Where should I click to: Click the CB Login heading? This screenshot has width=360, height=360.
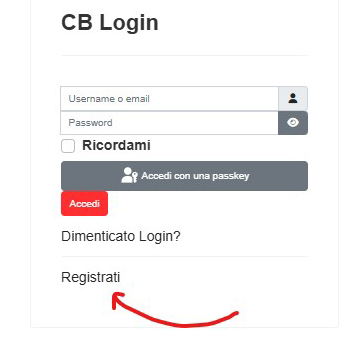click(x=110, y=23)
